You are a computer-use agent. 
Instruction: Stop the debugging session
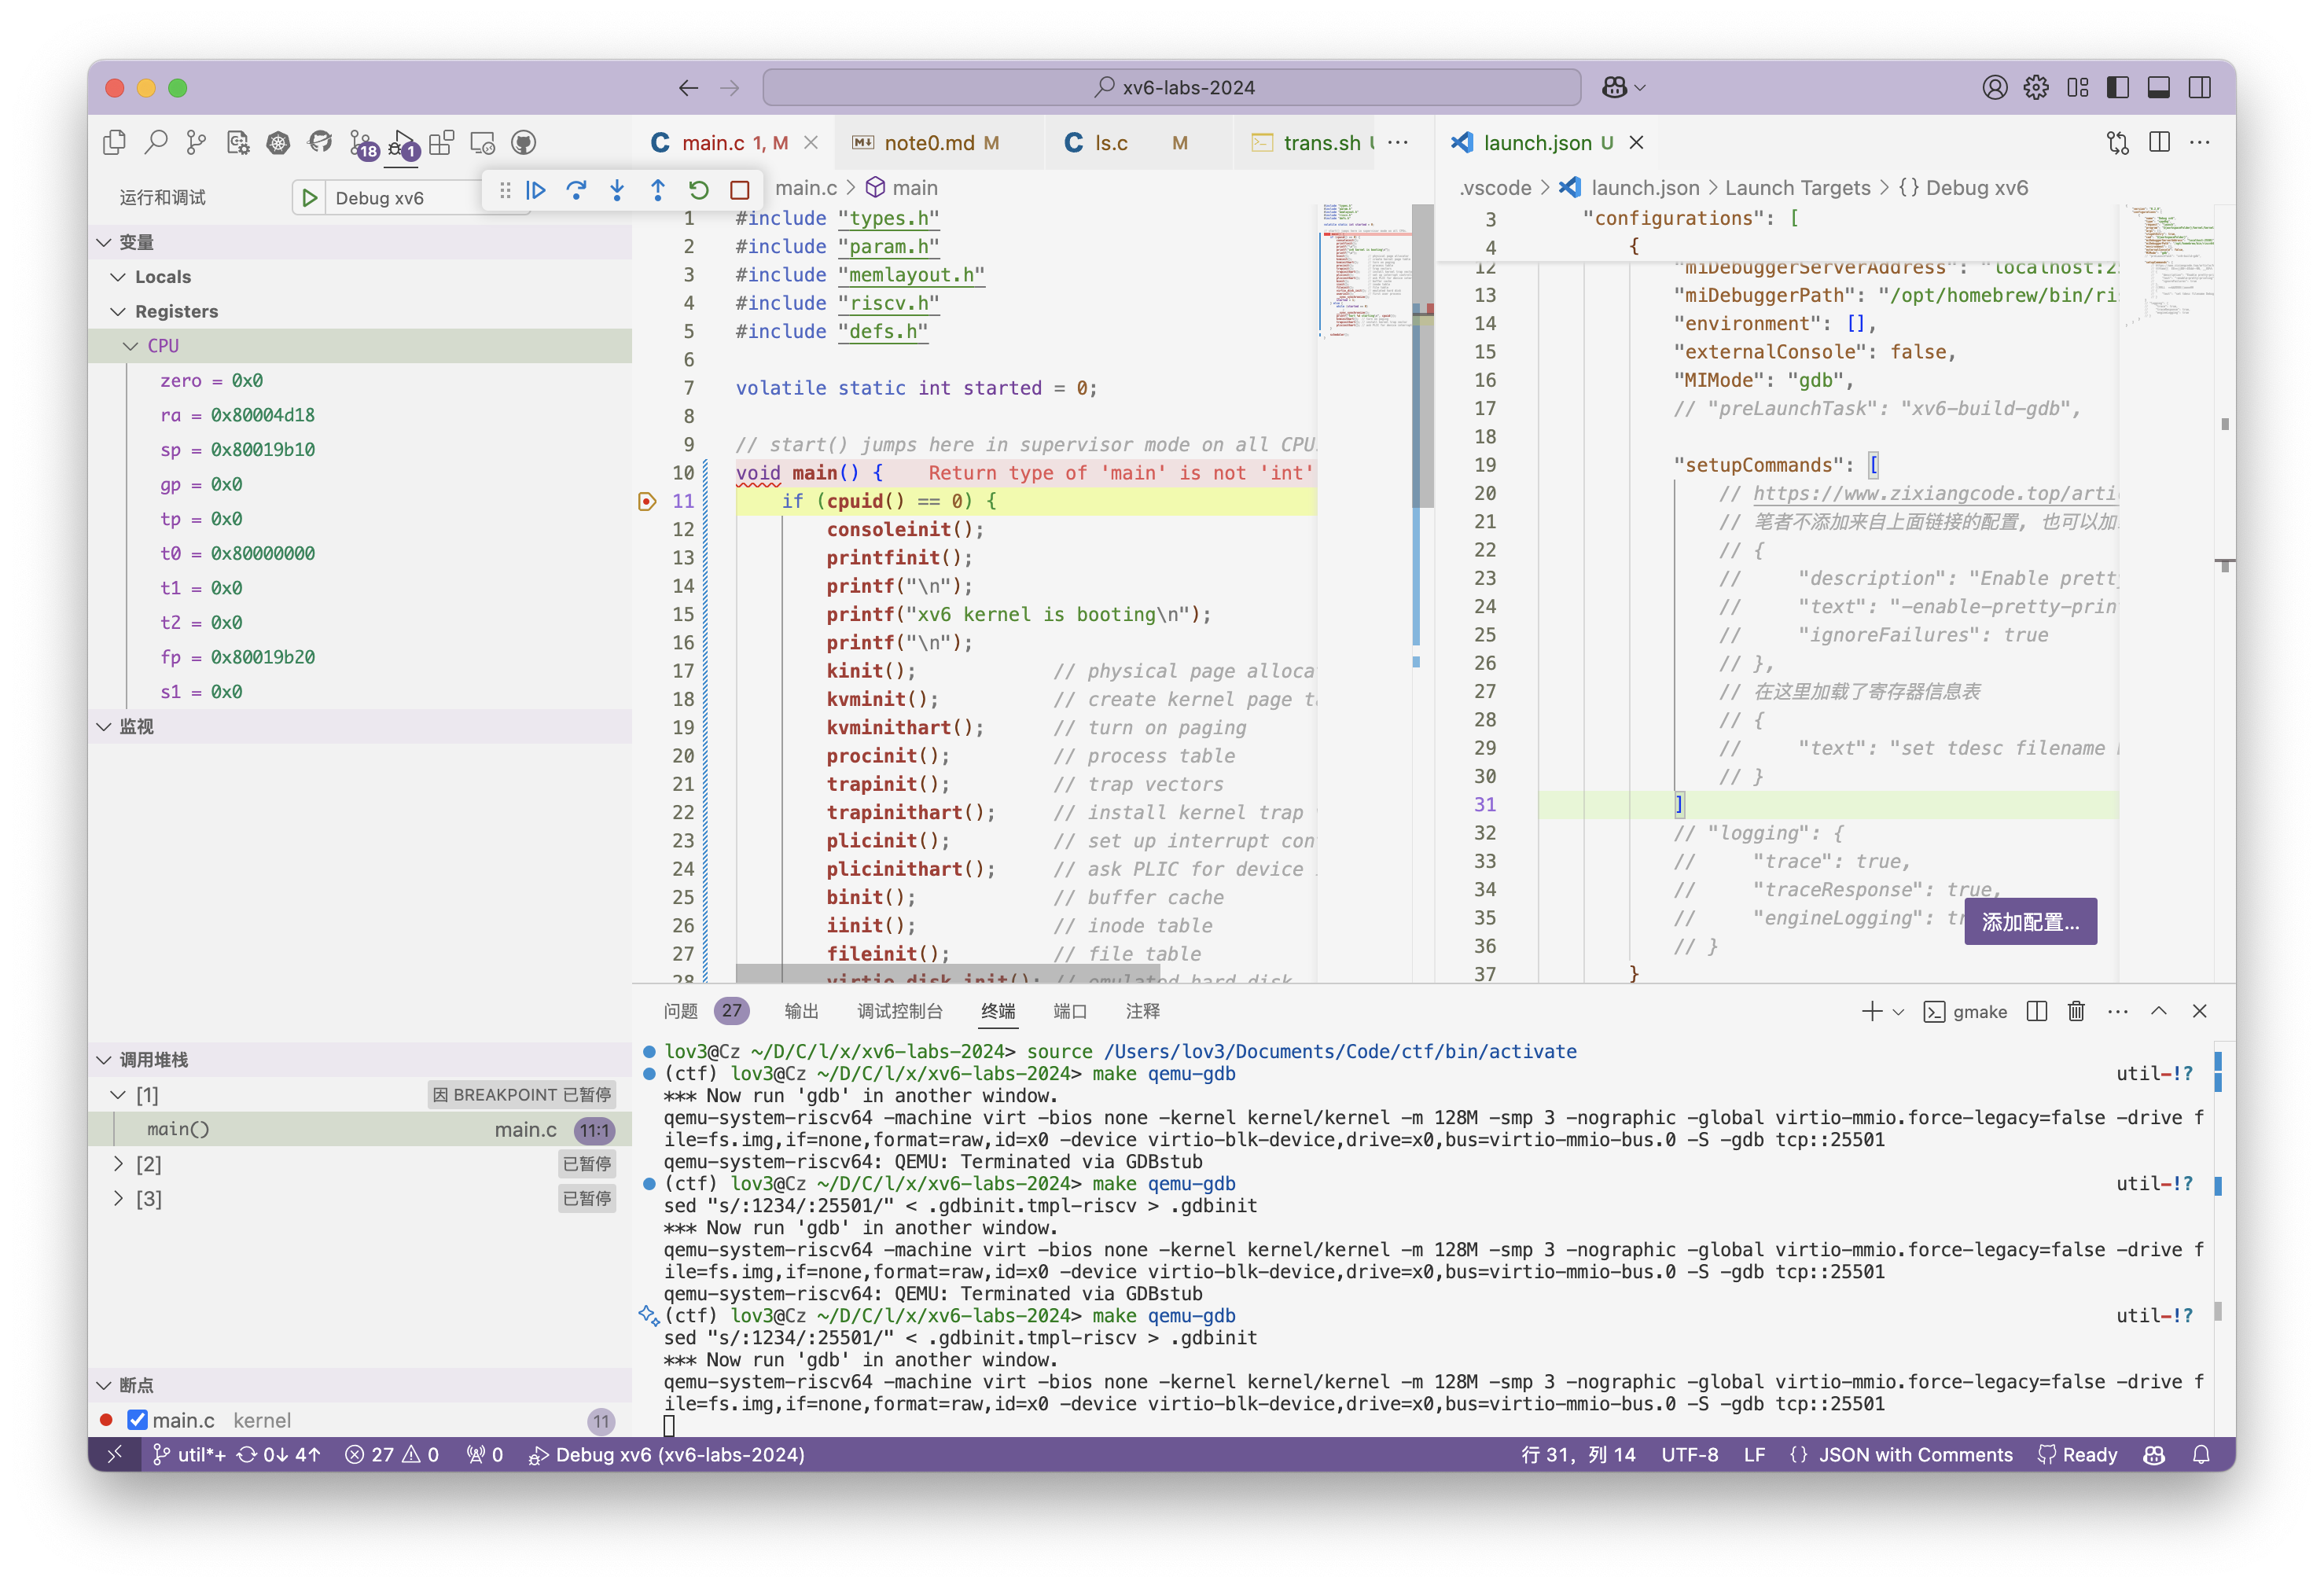pos(740,190)
